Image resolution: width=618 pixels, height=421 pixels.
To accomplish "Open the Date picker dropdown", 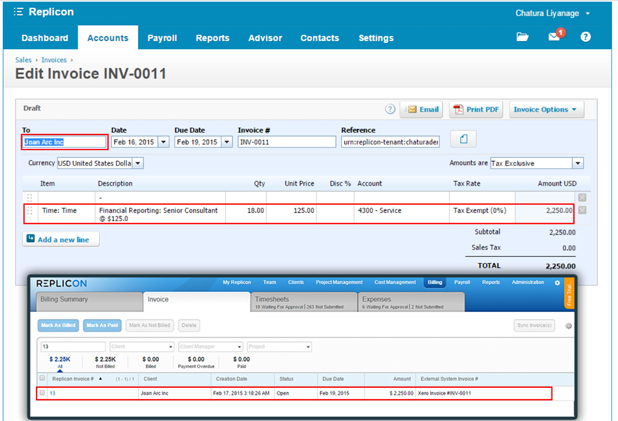I will click(164, 142).
